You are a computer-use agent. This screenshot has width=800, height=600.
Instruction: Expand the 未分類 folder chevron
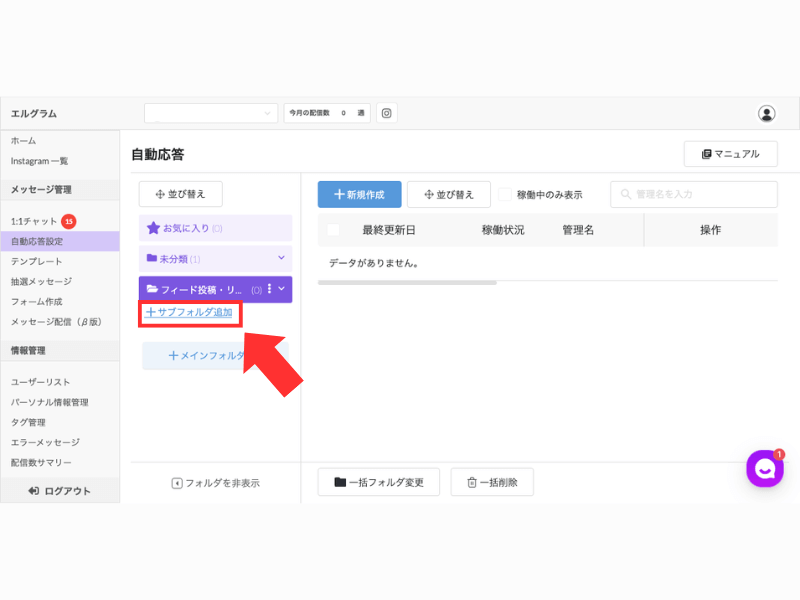[281, 258]
